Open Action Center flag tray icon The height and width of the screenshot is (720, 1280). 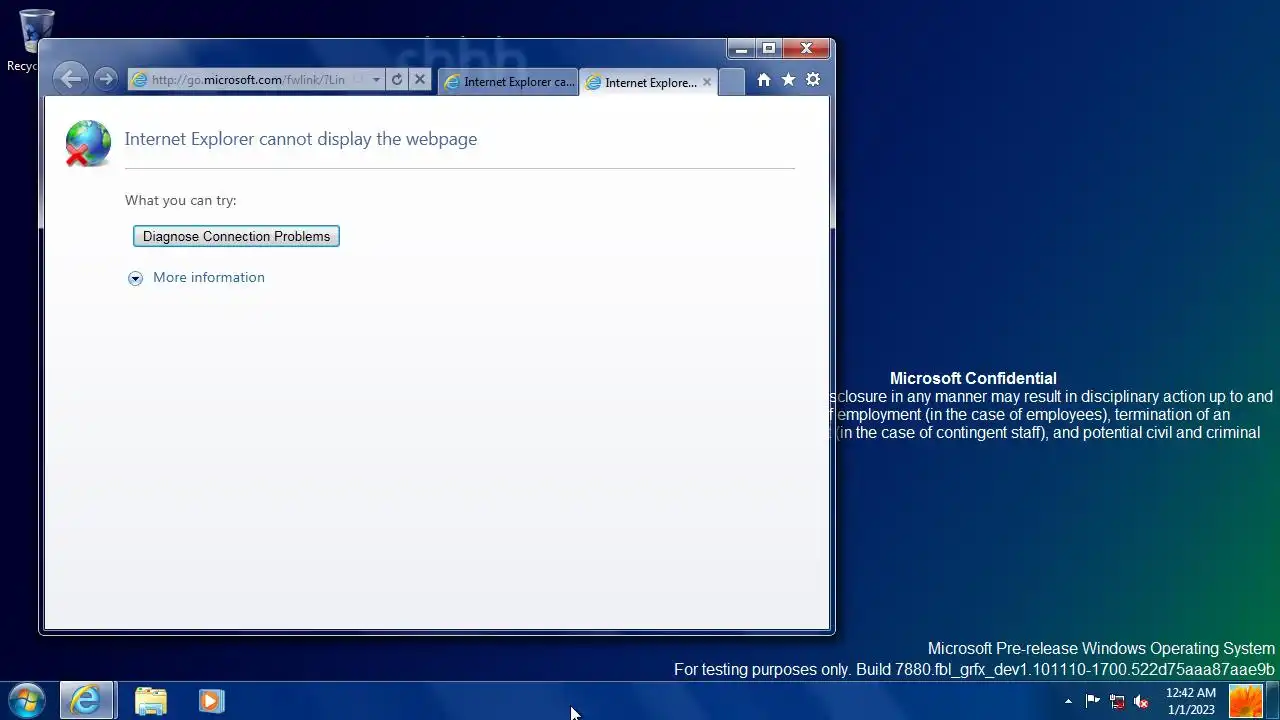point(1092,701)
